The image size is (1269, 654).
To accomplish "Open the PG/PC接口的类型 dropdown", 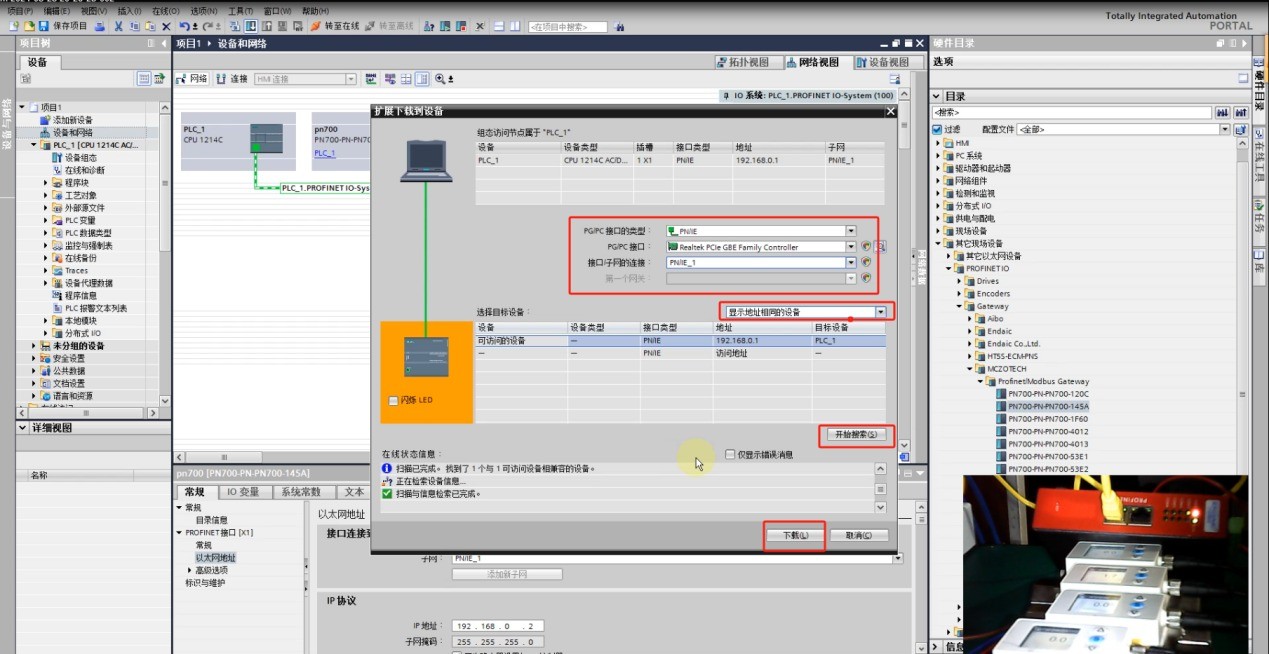I will click(x=851, y=231).
